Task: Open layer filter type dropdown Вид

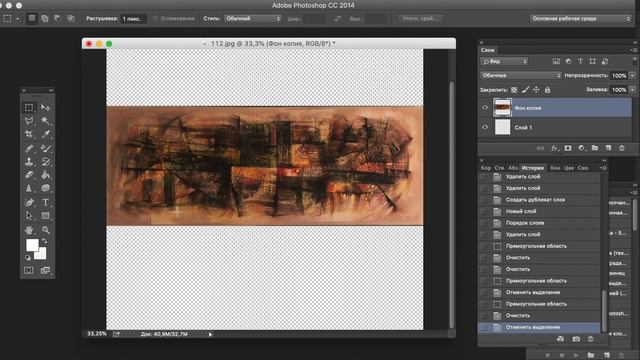Action: pyautogui.click(x=504, y=61)
